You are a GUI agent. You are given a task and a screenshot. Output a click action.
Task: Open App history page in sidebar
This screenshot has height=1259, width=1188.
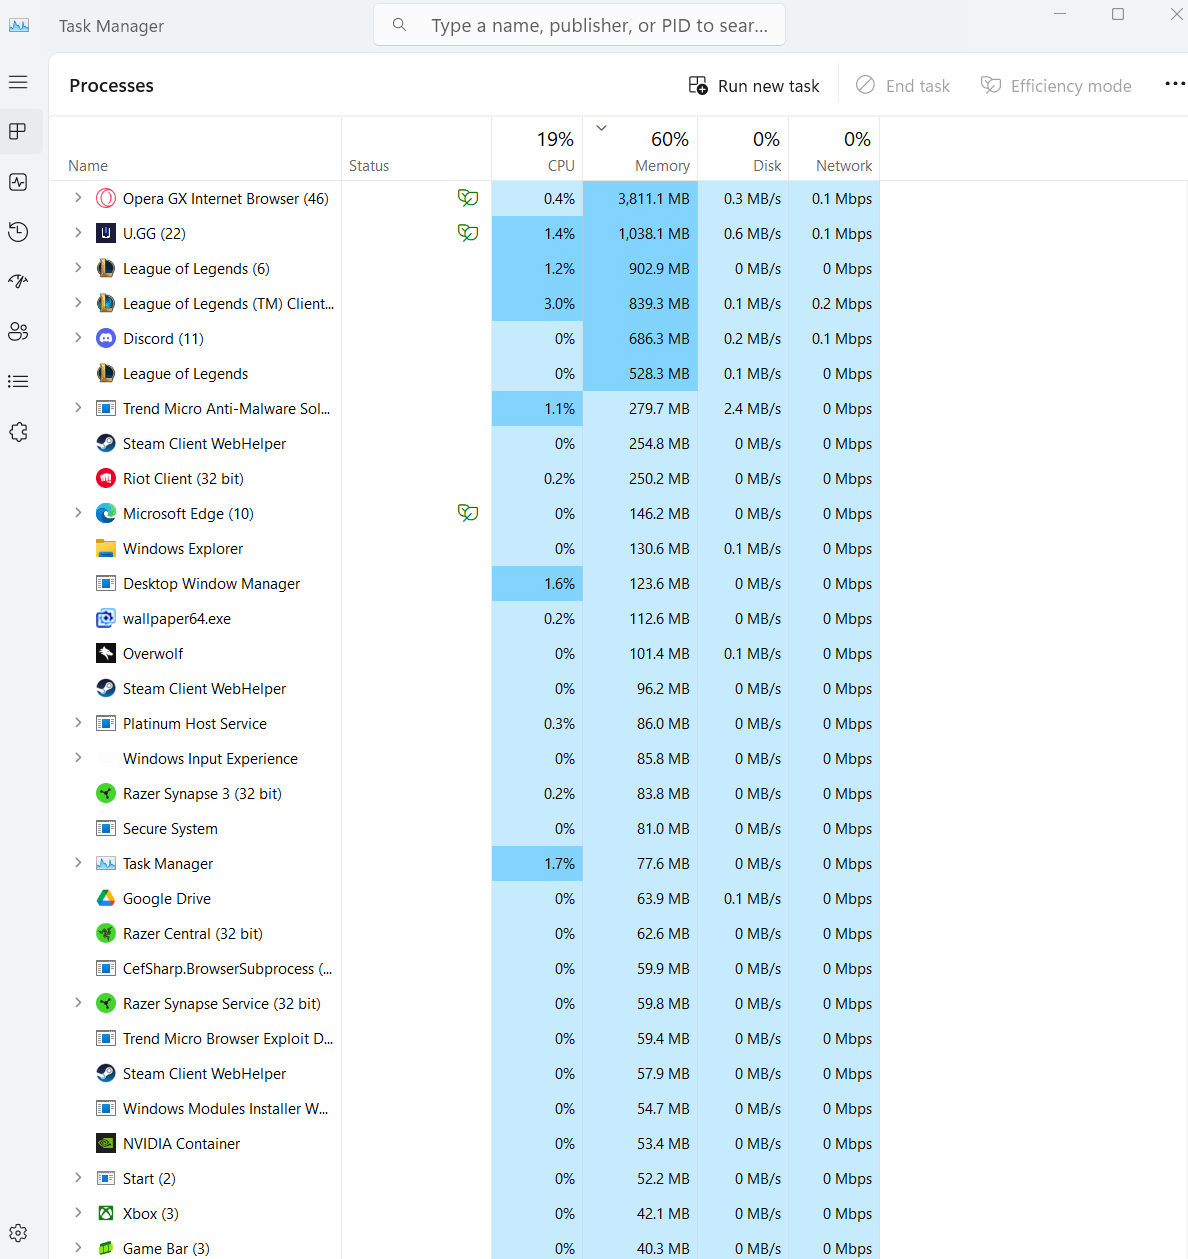(18, 232)
